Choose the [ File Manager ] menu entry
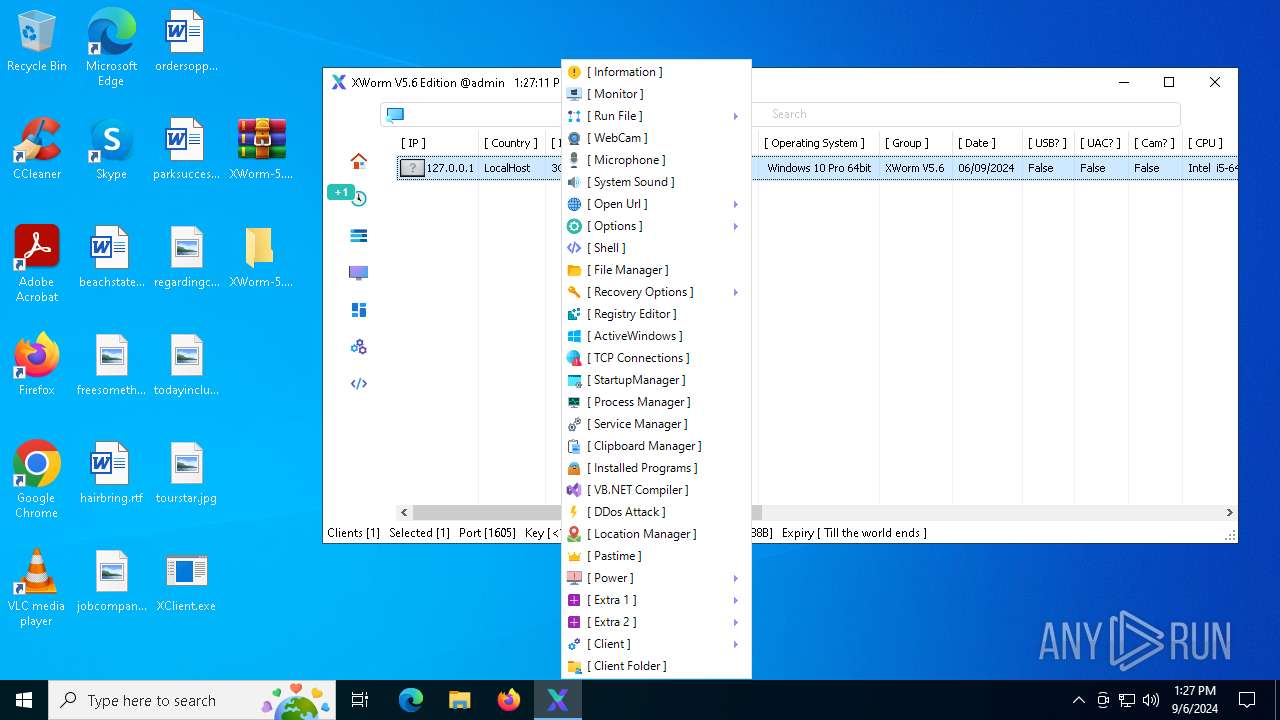Image resolution: width=1280 pixels, height=720 pixels. pos(656,270)
